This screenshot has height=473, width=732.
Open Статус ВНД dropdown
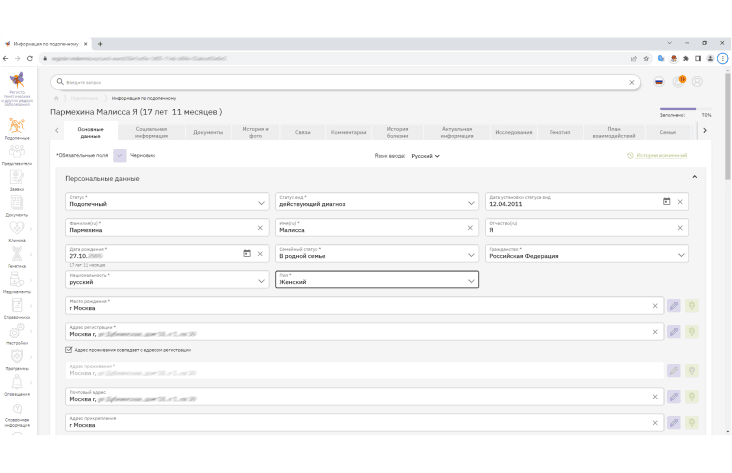coord(377,201)
